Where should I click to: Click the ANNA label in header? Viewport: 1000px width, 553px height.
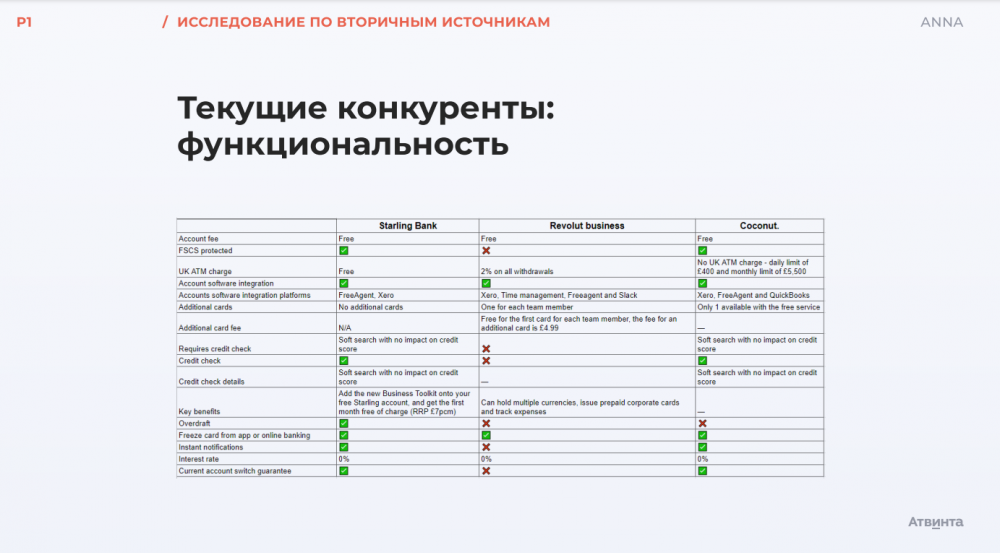pyautogui.click(x=941, y=22)
